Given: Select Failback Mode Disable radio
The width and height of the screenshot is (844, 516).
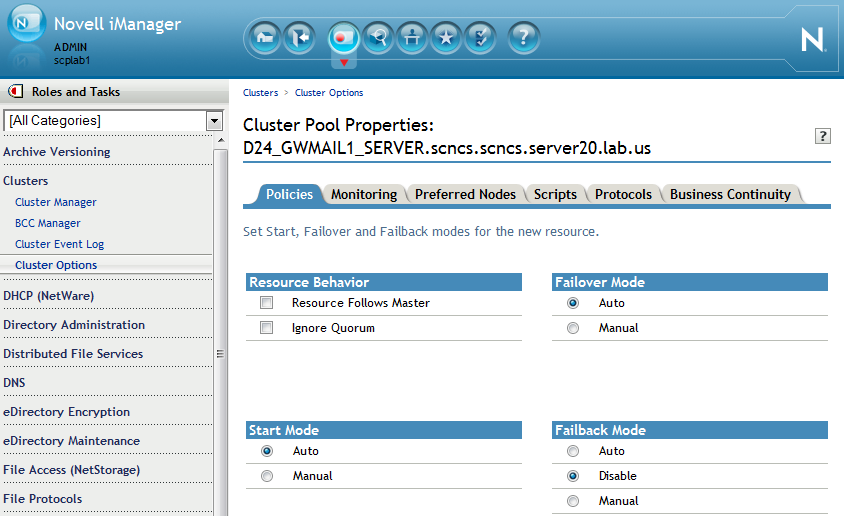Looking at the screenshot, I should point(573,476).
